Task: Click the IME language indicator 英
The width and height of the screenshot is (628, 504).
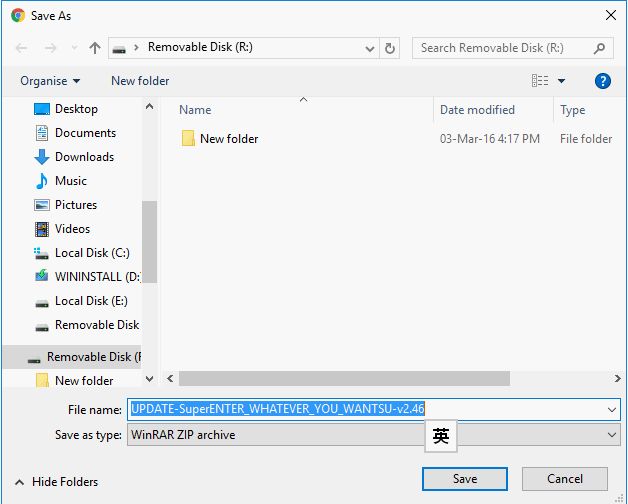Action: click(441, 436)
